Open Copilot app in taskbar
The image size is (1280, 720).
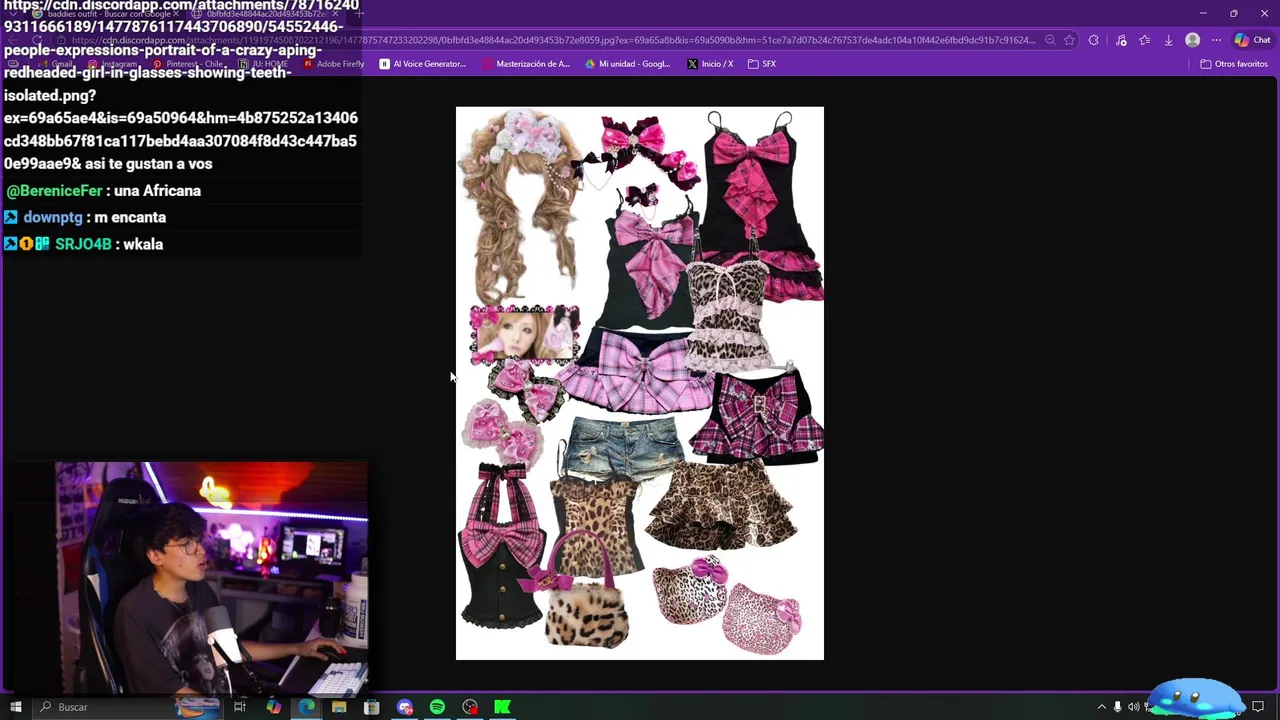(273, 707)
